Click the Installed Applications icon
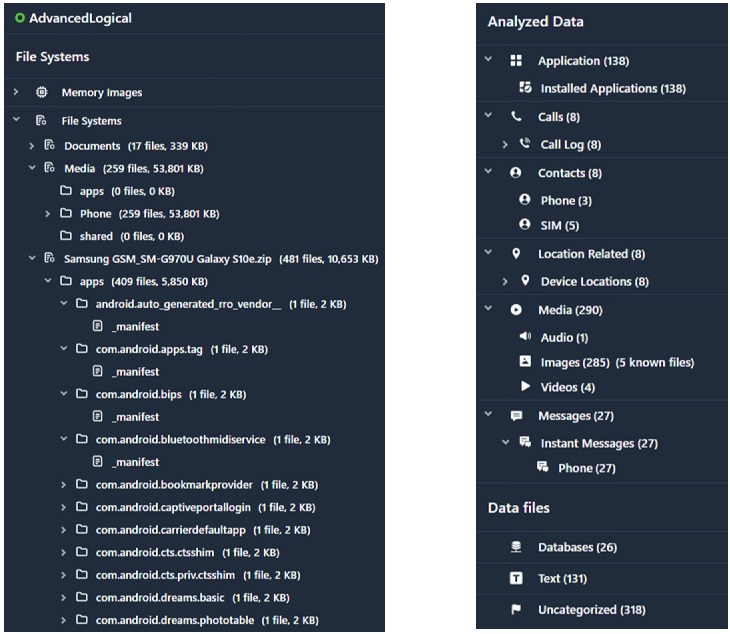The height and width of the screenshot is (634, 730). coord(525,88)
